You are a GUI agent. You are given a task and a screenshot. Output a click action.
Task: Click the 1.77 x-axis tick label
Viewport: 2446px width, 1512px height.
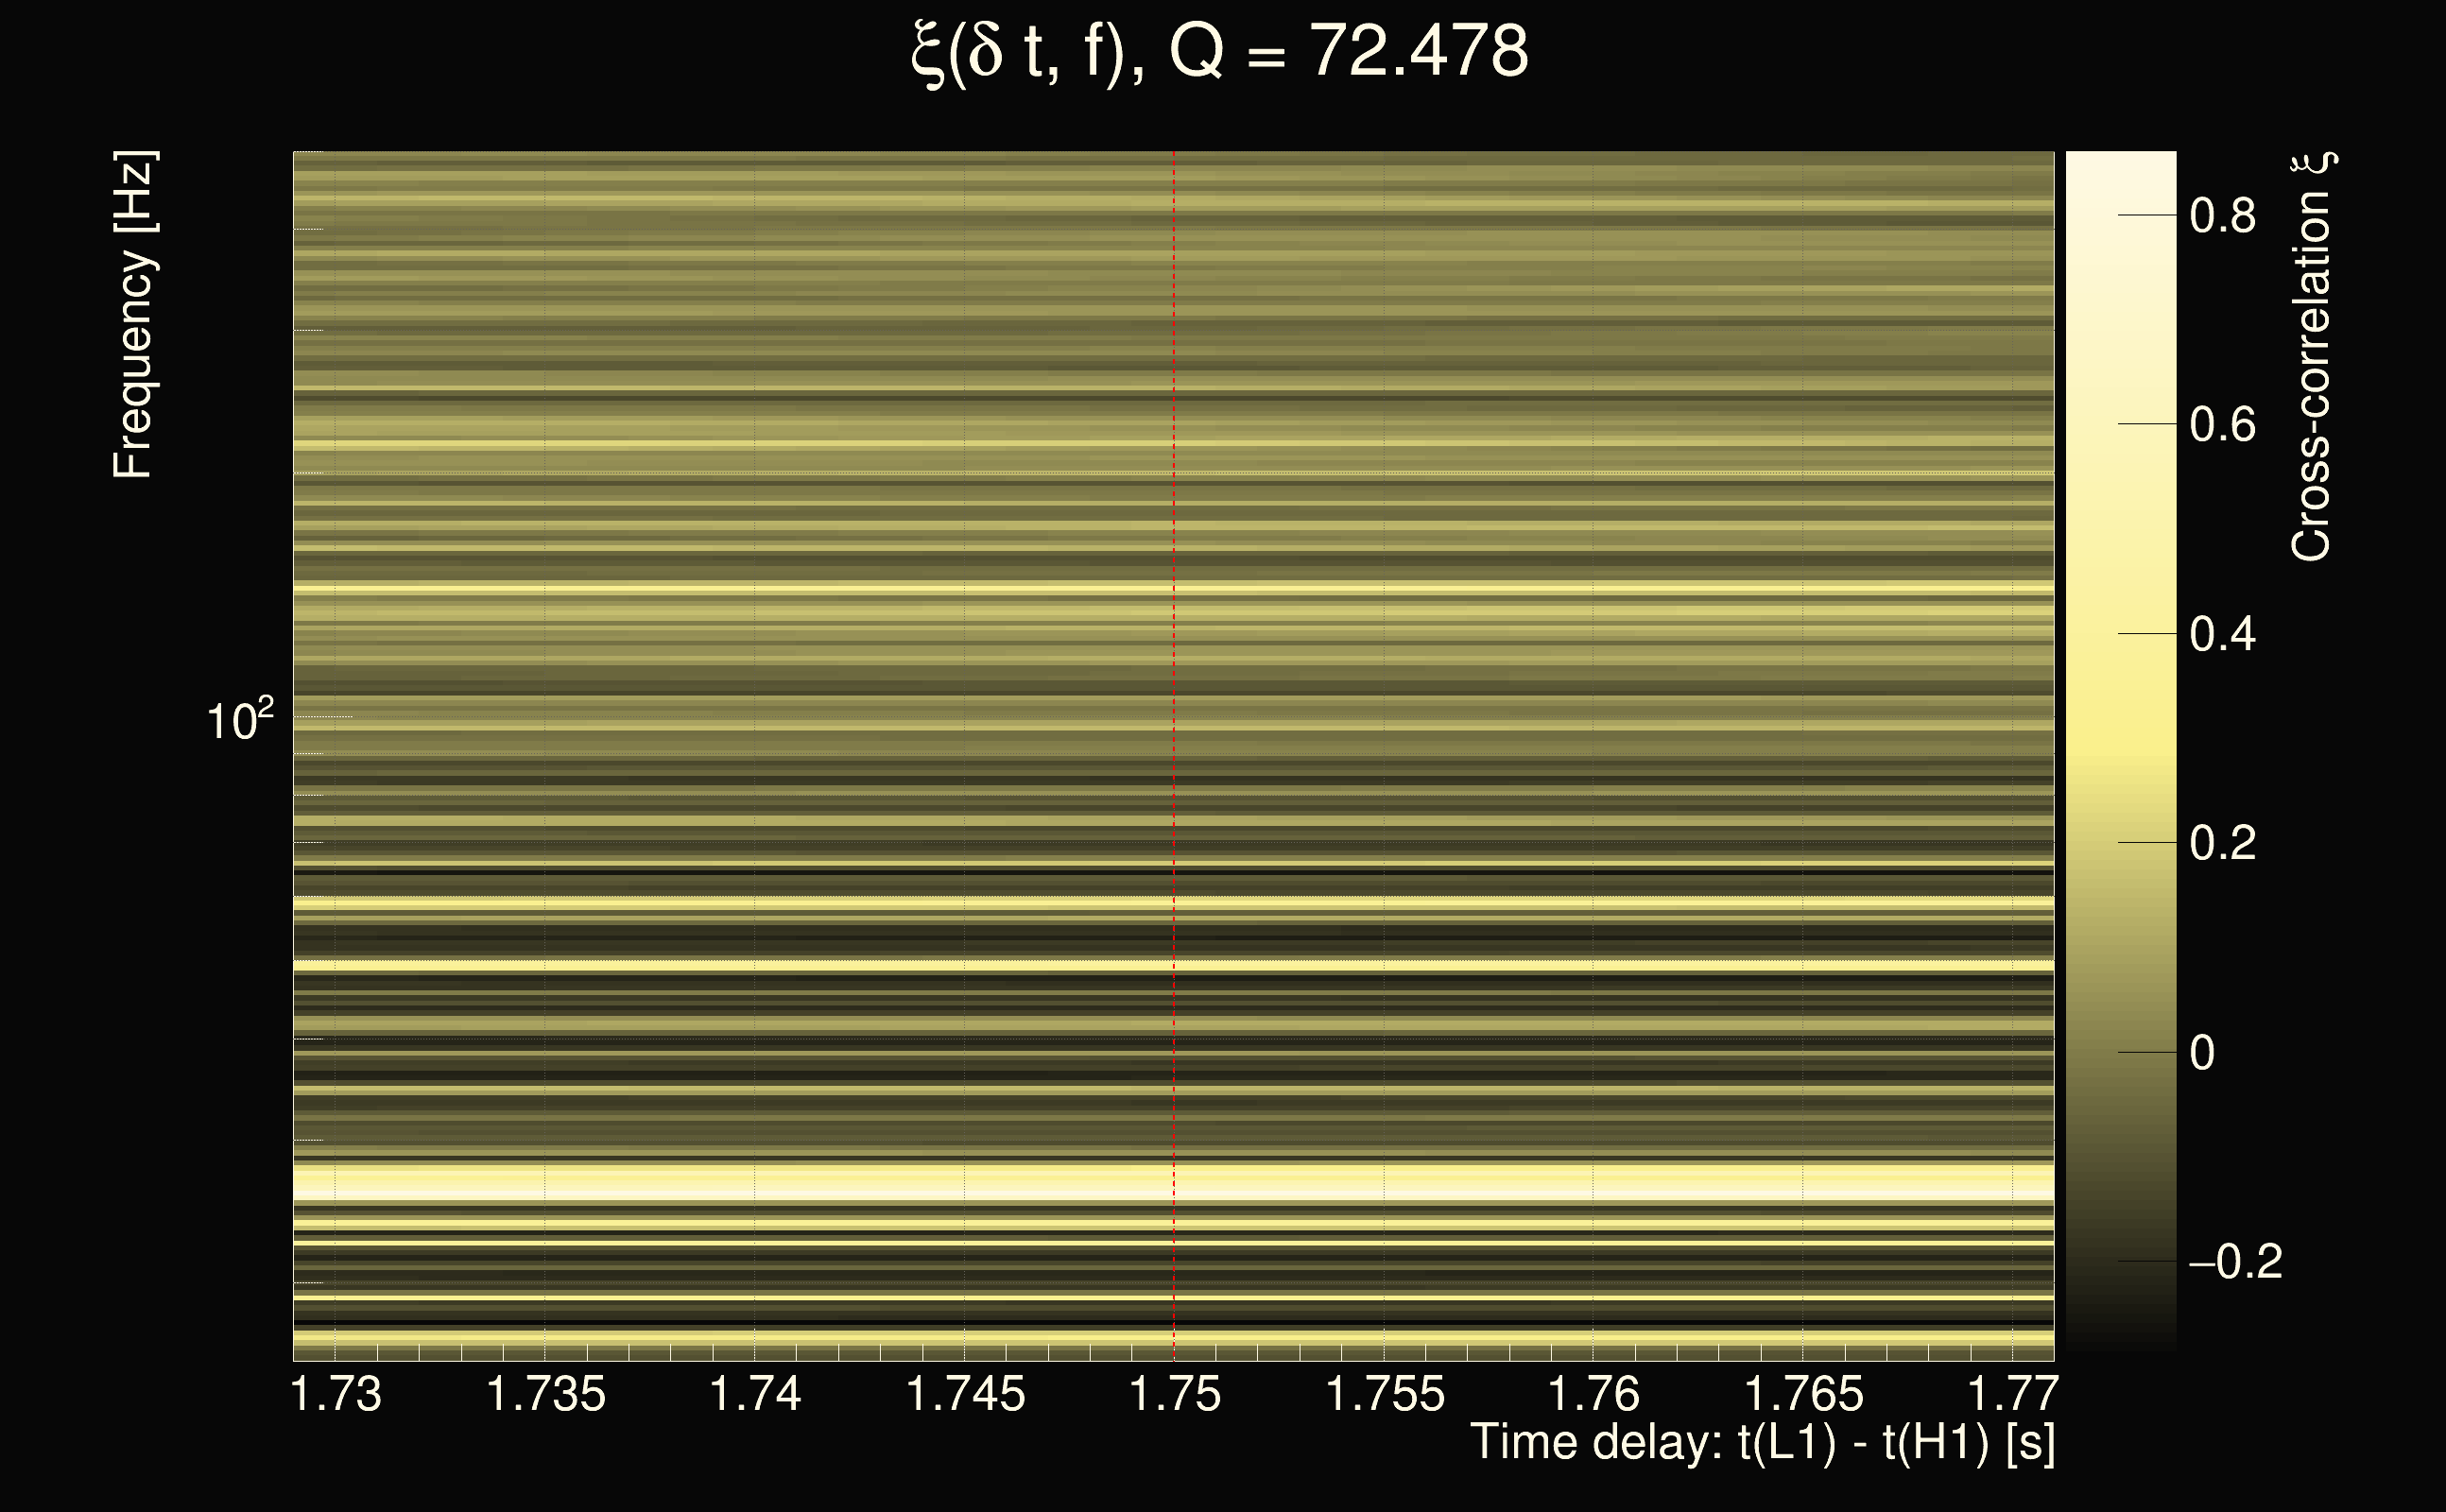click(2012, 1394)
